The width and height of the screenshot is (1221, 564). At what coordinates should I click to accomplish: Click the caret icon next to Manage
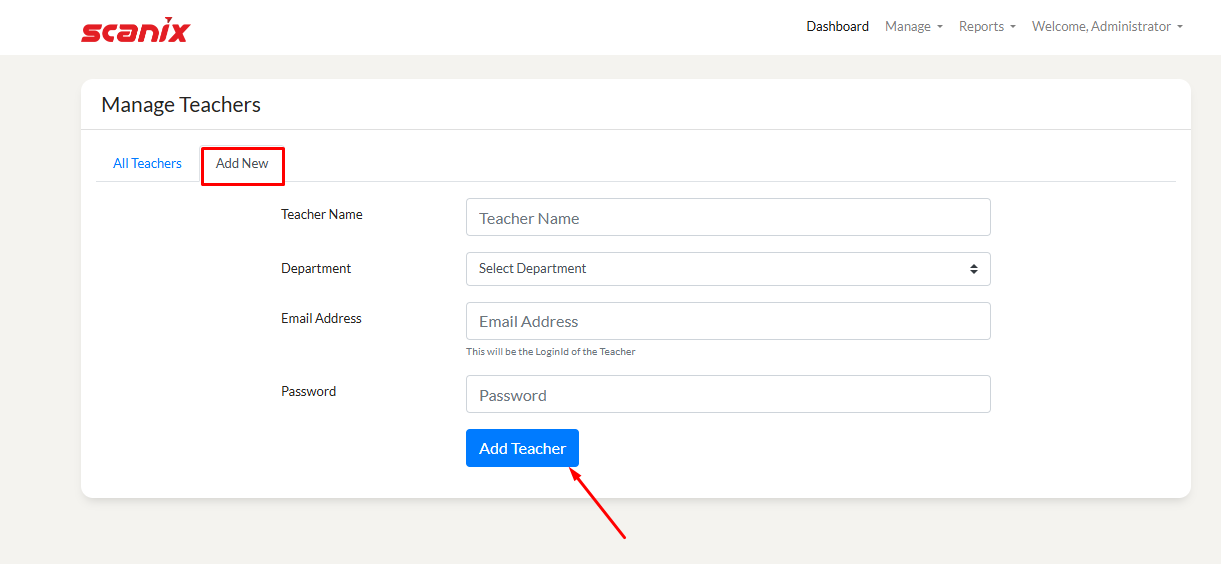pyautogui.click(x=940, y=27)
